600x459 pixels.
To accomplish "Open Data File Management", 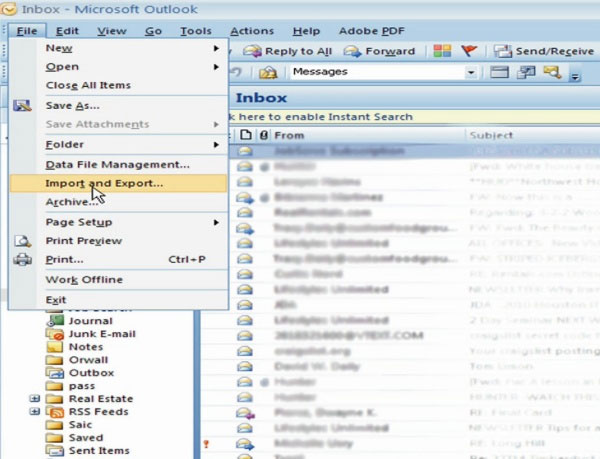I will click(x=119, y=165).
